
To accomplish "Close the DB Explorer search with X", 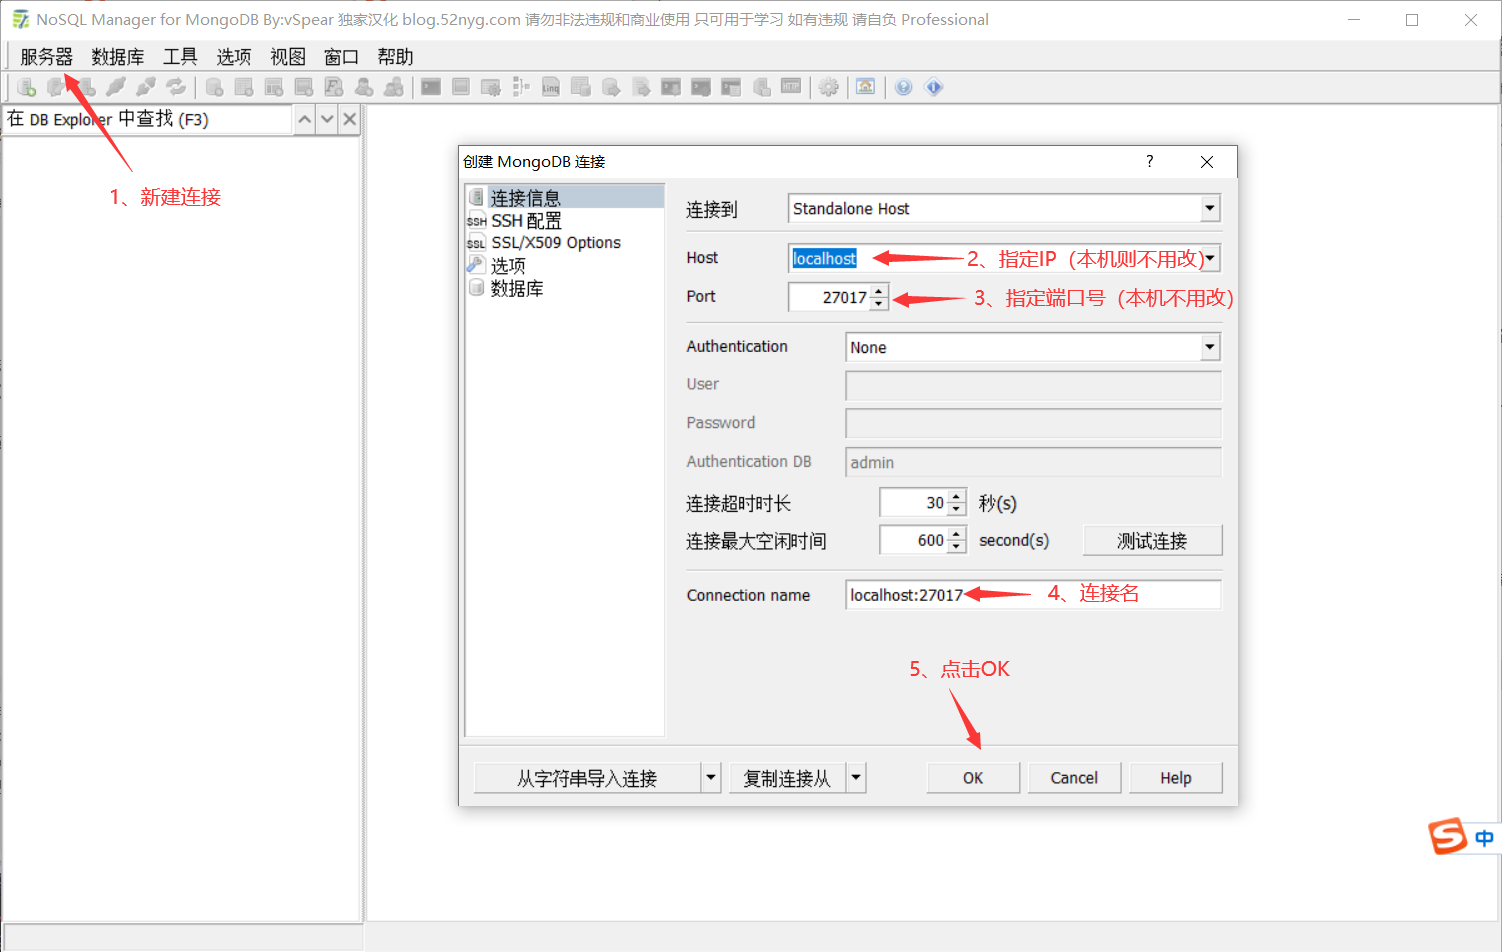I will click(349, 119).
